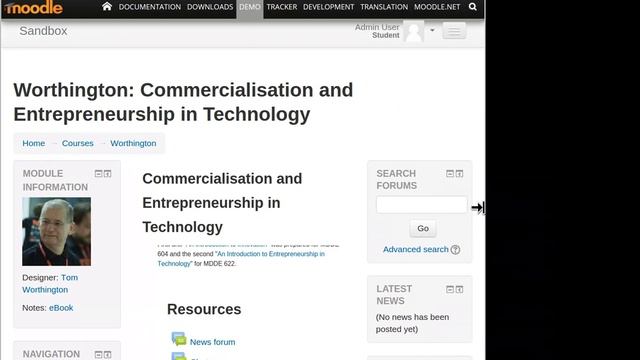Open the News forum link

pyautogui.click(x=212, y=342)
